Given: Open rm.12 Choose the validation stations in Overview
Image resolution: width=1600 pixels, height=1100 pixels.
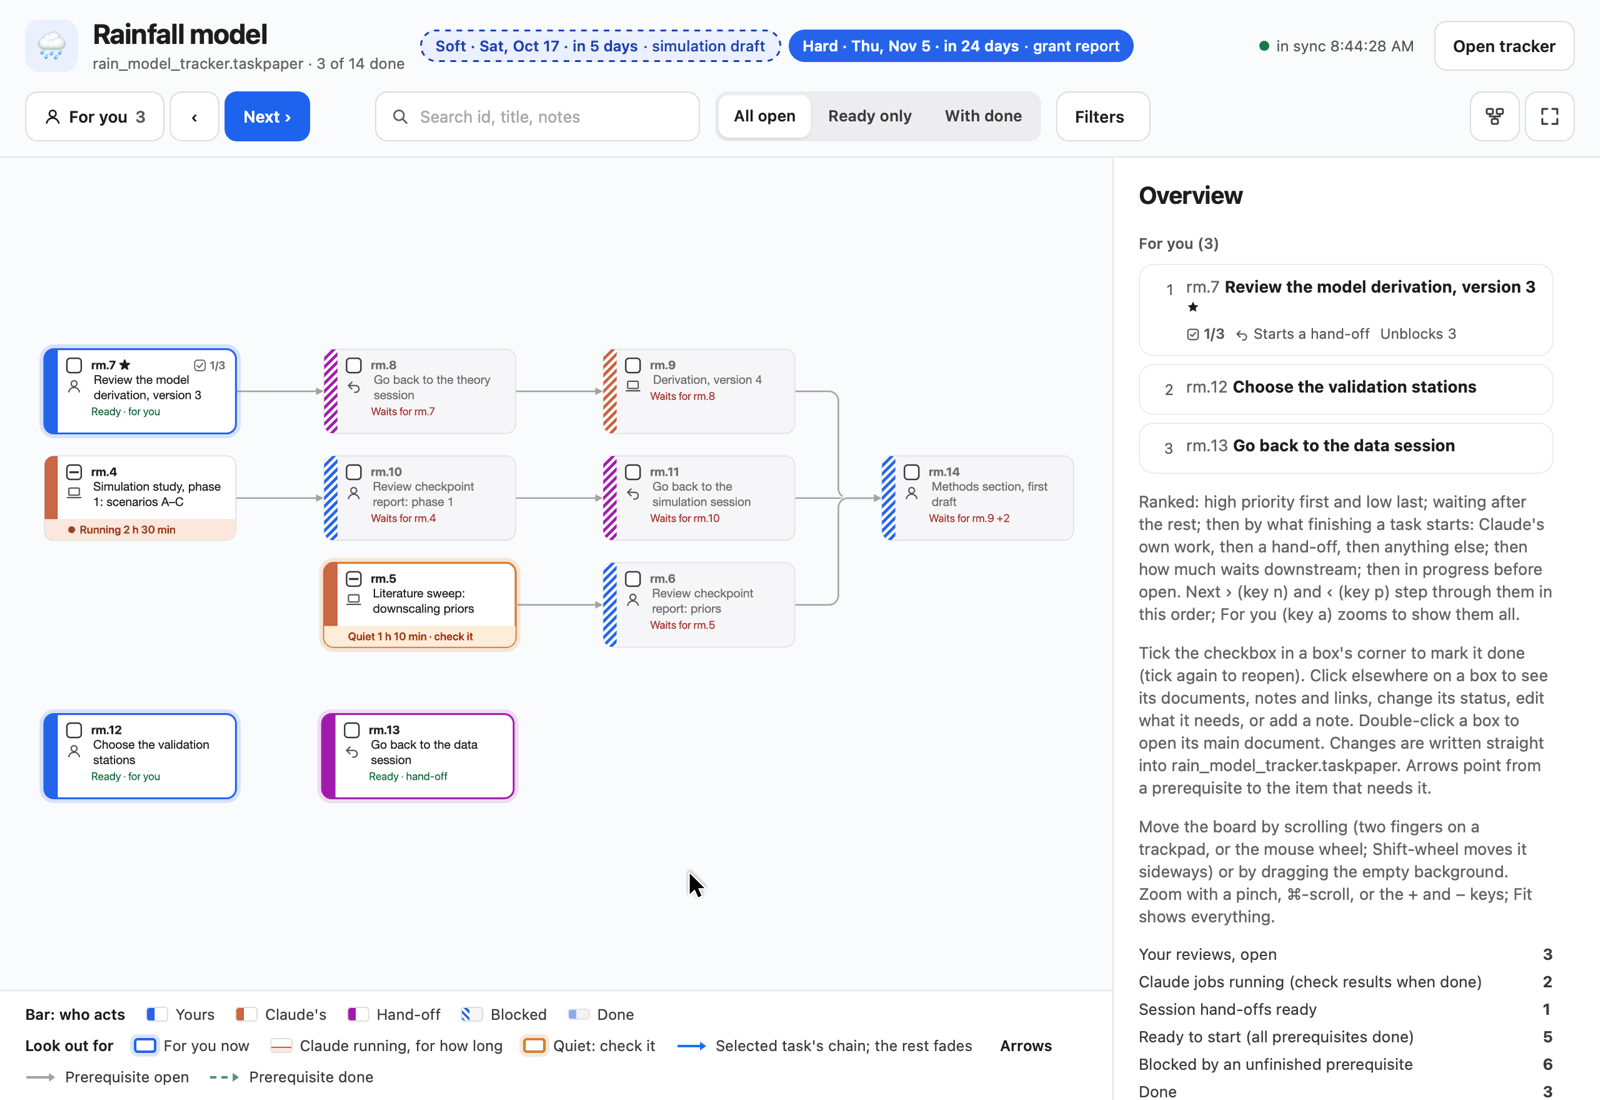Looking at the screenshot, I should click(1345, 388).
